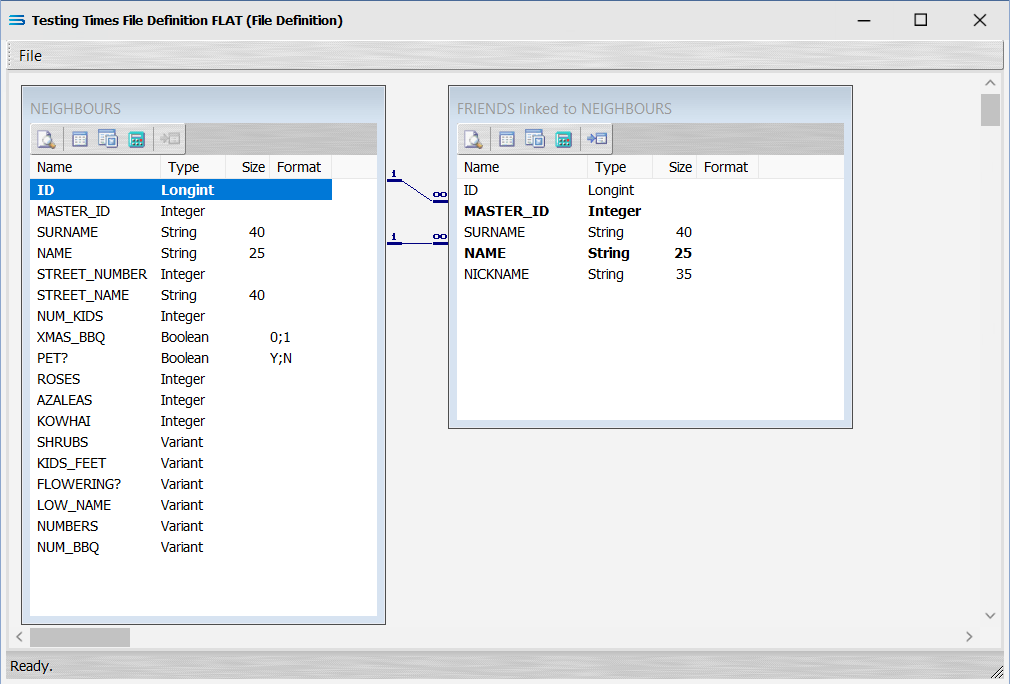Click the overlapping windows icon in NEIGHBOURS toolbar
1010x684 pixels.
point(108,138)
